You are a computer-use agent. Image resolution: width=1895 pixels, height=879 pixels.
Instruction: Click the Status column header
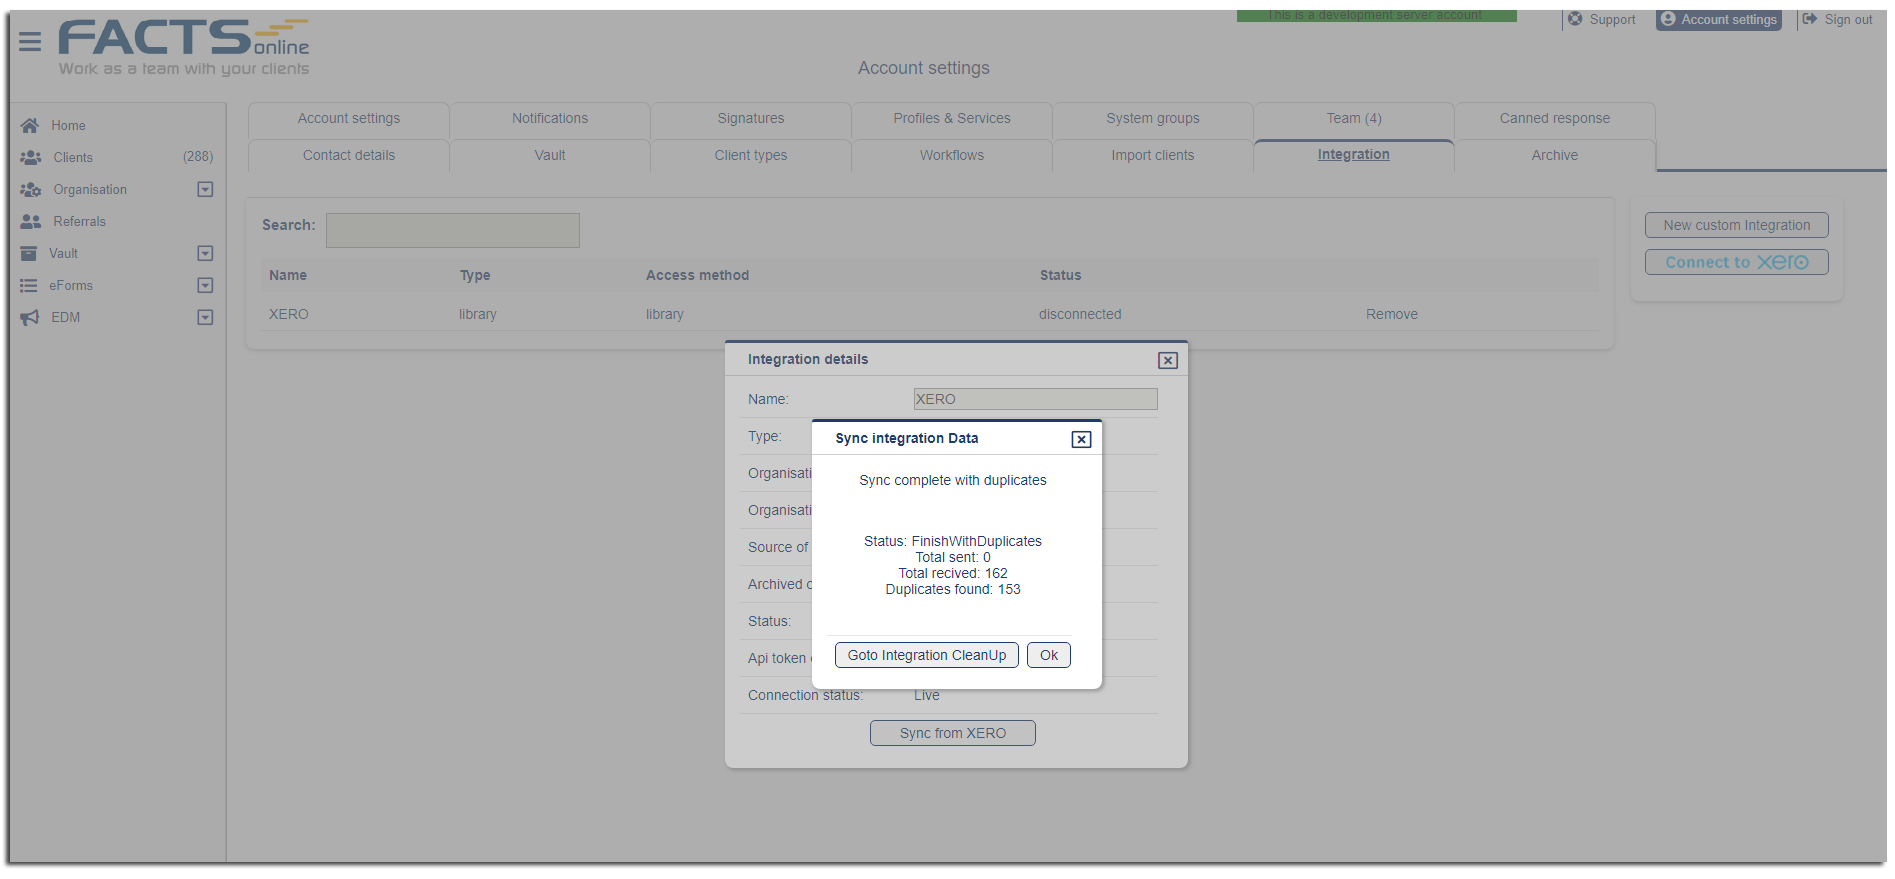(x=1060, y=275)
